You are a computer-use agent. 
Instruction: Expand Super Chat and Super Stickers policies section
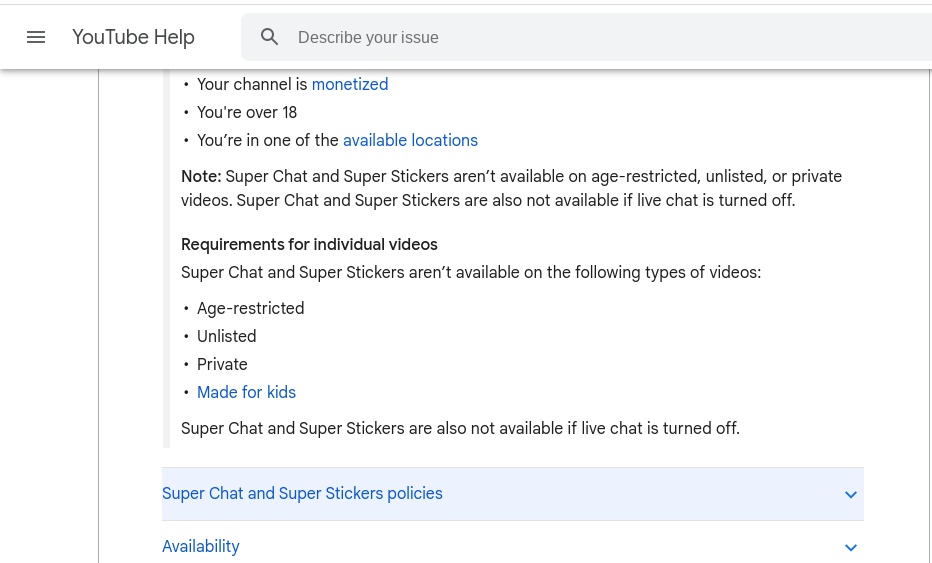(x=512, y=494)
